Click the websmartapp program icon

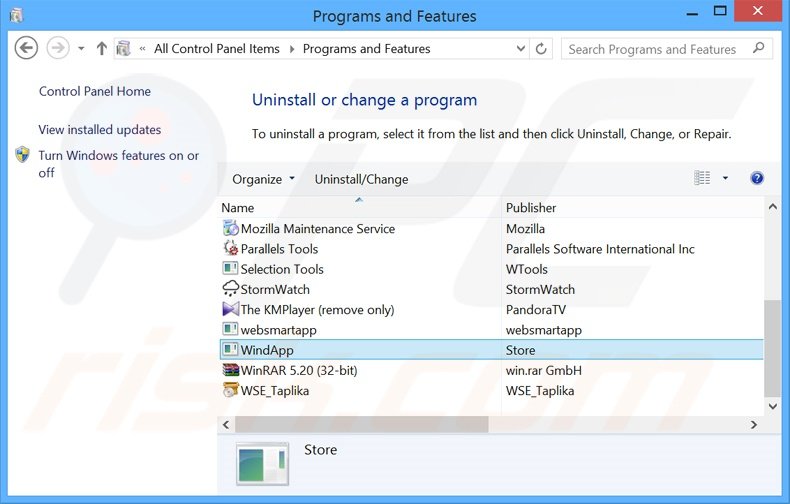point(230,329)
